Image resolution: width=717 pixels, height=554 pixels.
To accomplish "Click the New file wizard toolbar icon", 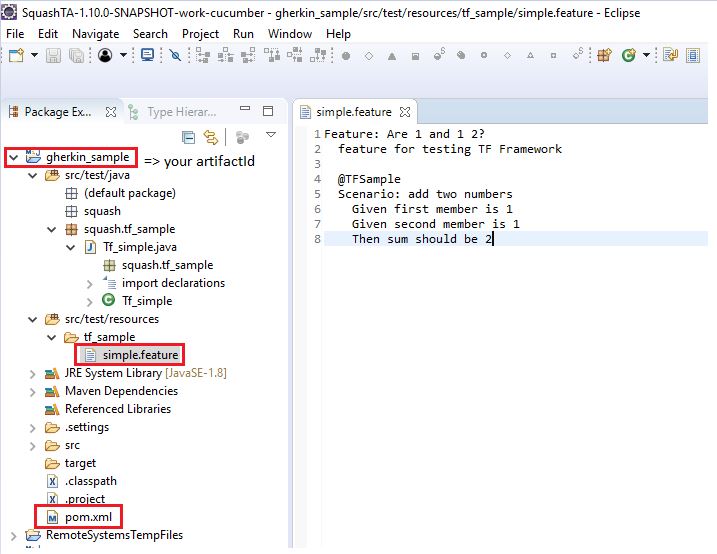I will coord(16,55).
